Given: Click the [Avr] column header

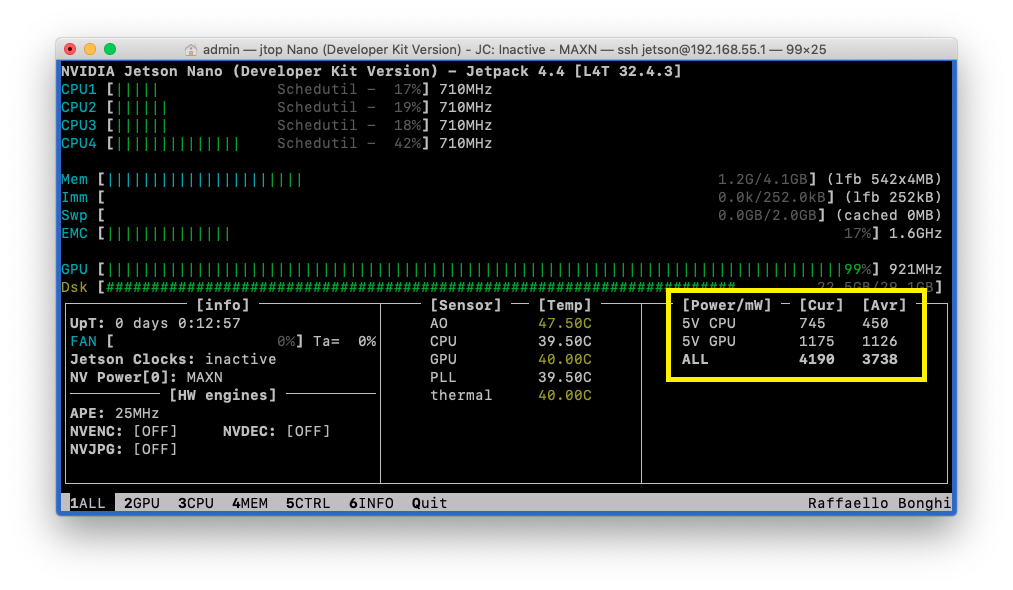Looking at the screenshot, I should click(884, 305).
